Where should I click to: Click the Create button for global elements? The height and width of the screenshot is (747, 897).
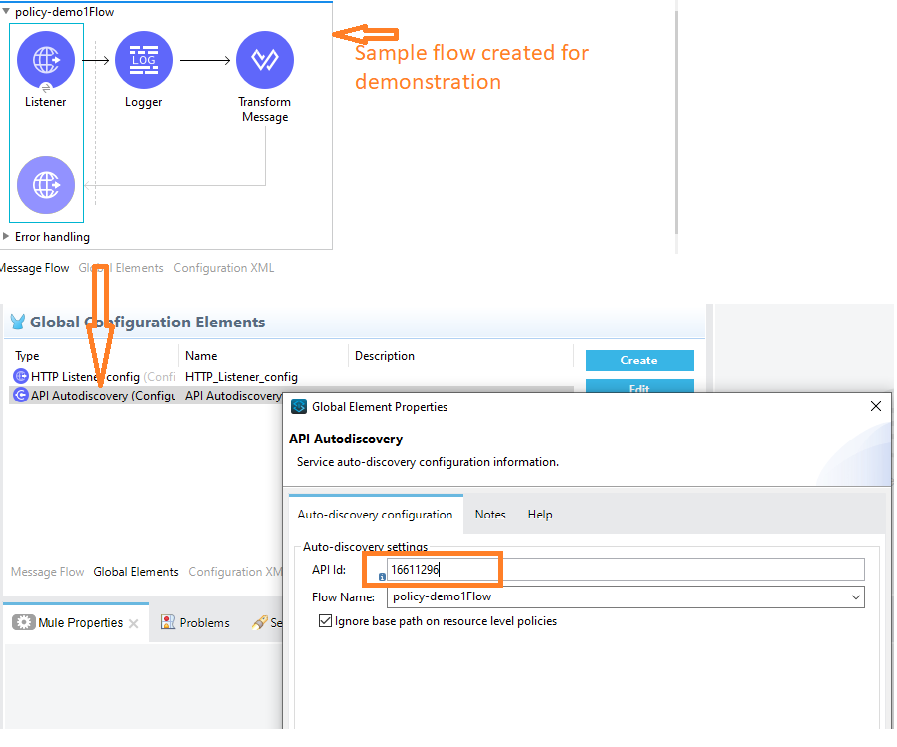click(640, 360)
